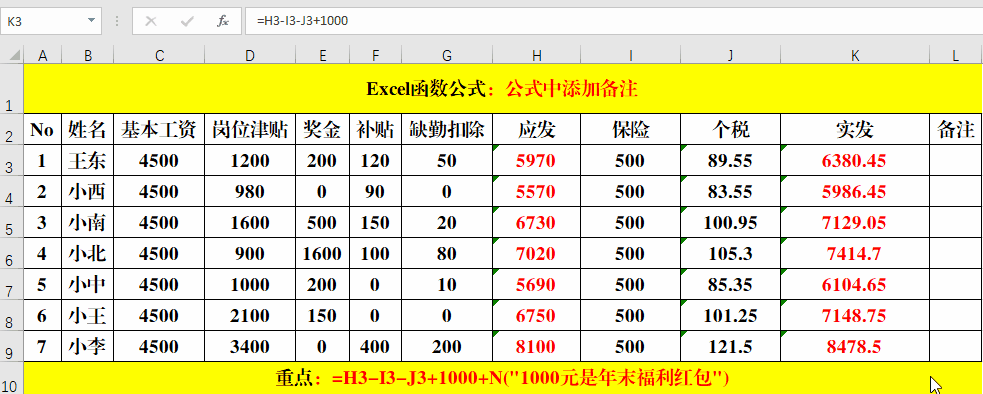Select row 10 header
This screenshot has height=394, width=983.
[12, 378]
